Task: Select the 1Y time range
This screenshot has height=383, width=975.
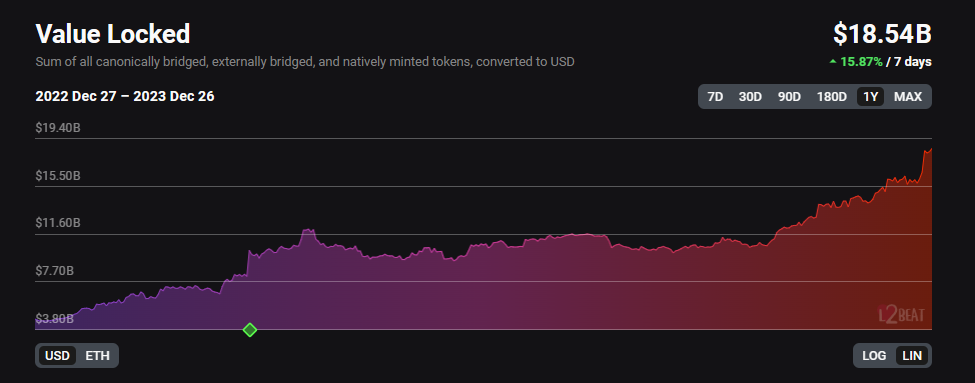Action: [x=871, y=96]
